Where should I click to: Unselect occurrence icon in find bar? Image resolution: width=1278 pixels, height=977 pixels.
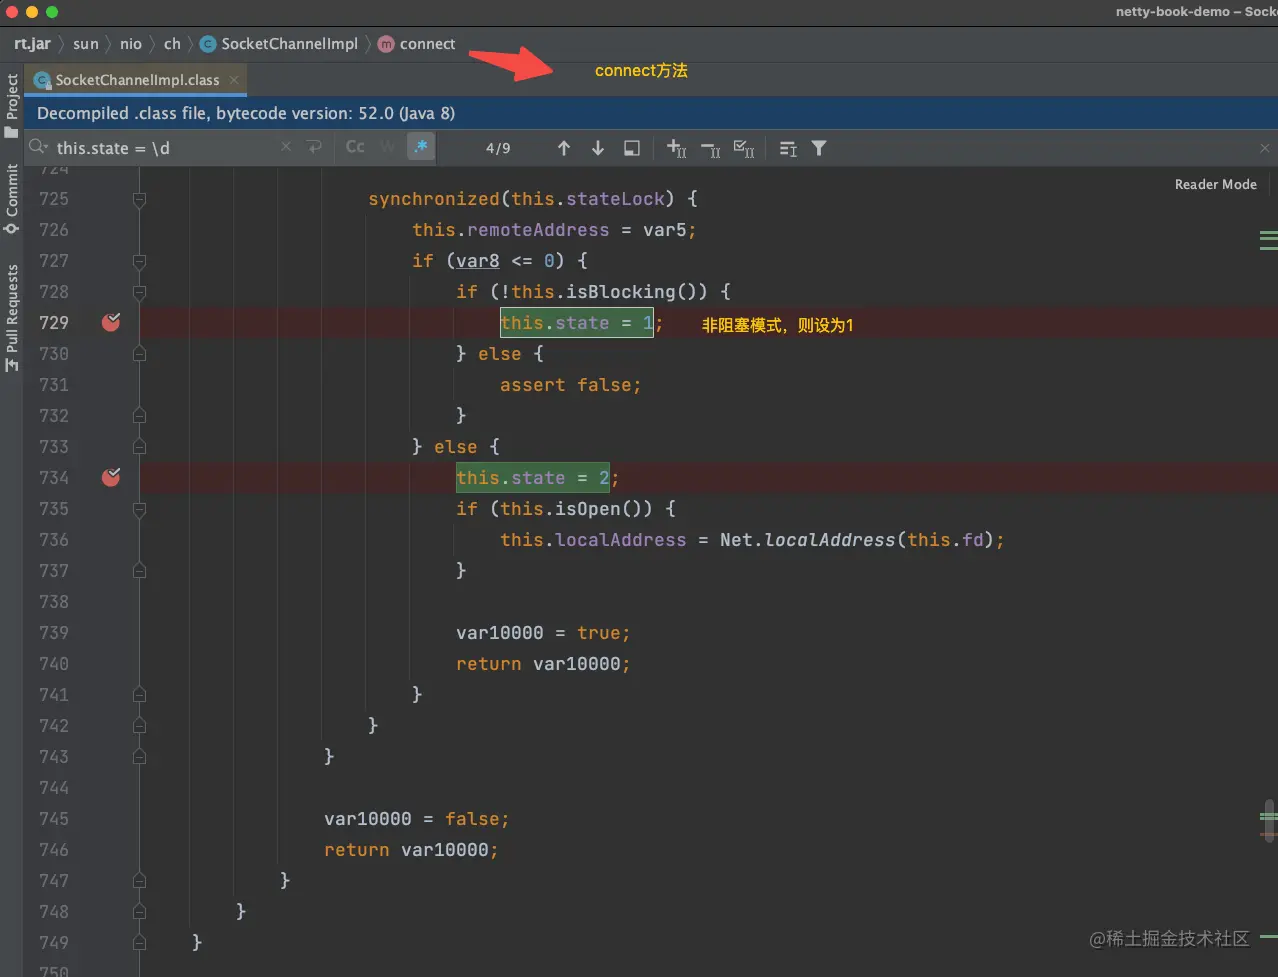711,148
